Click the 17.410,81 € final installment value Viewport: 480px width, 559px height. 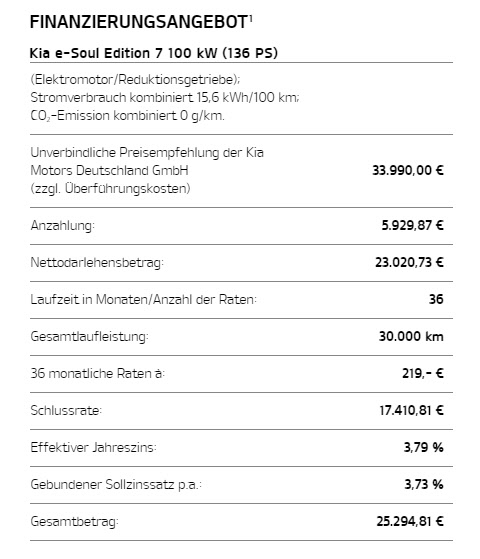[x=411, y=410]
